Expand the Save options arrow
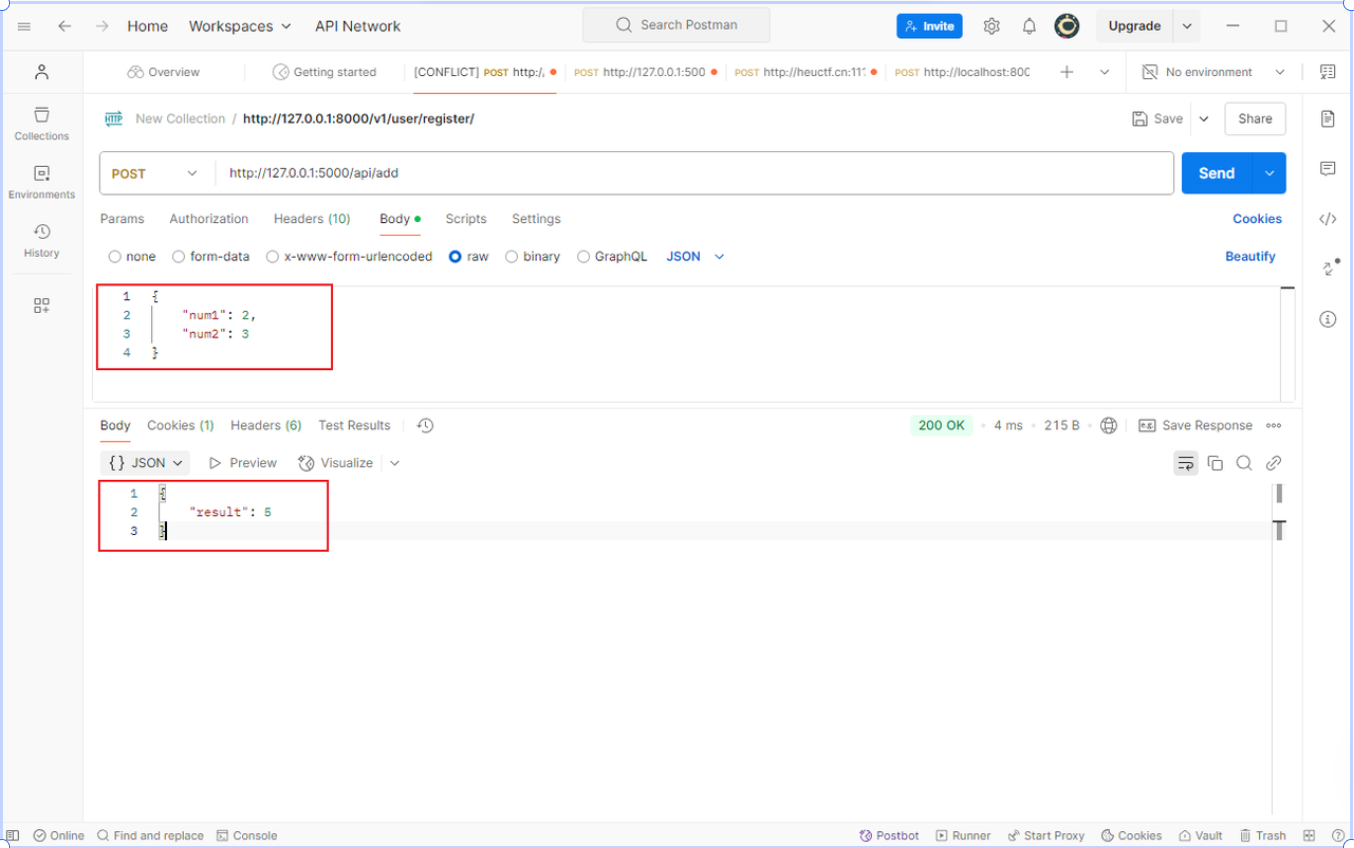1354x848 pixels. [1204, 119]
